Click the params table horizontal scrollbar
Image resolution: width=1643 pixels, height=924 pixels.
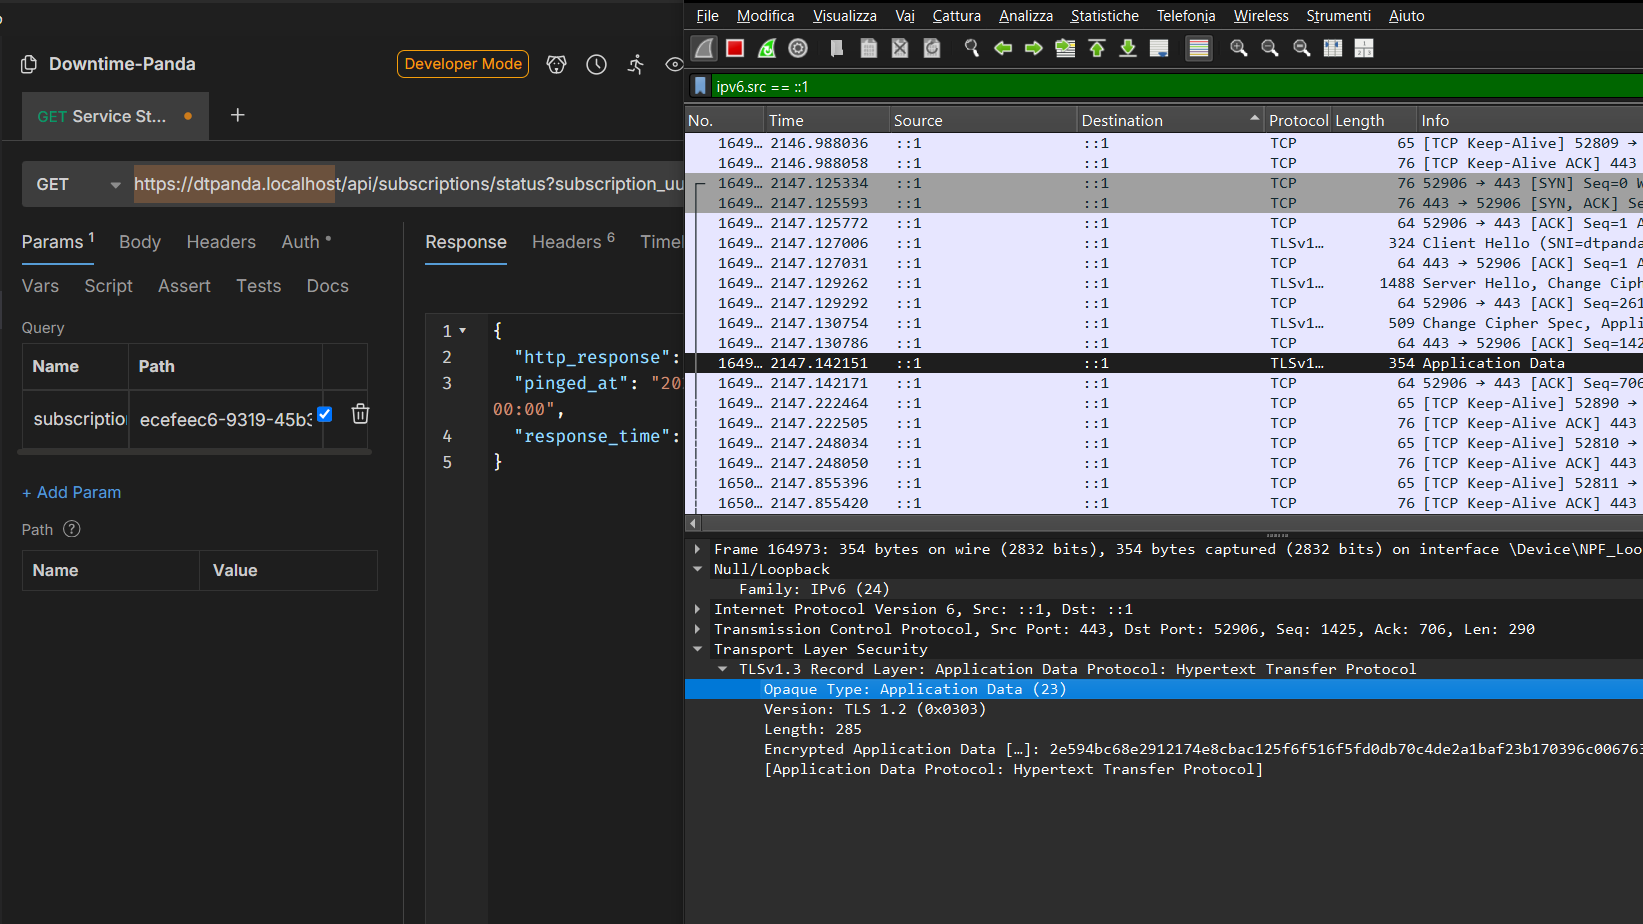pos(195,452)
